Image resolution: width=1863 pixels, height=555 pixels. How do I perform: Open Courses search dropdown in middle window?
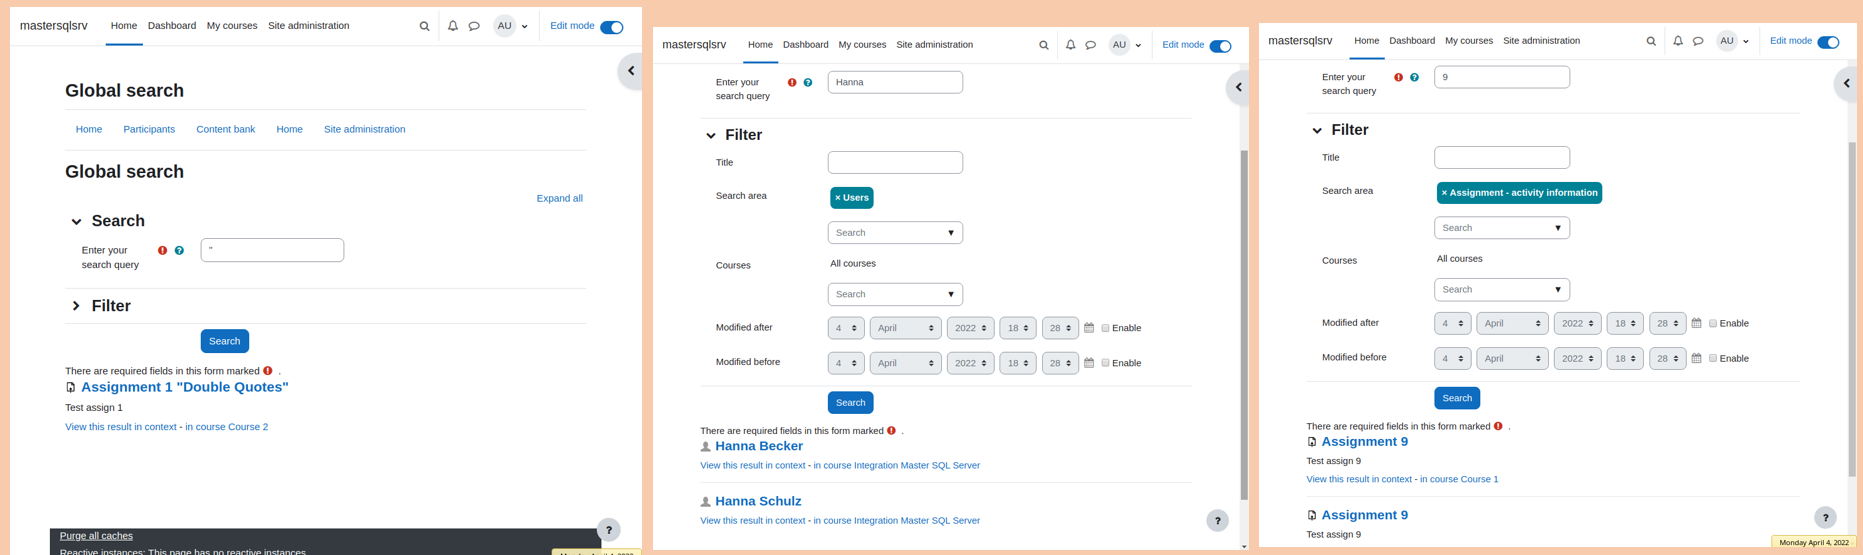895,294
